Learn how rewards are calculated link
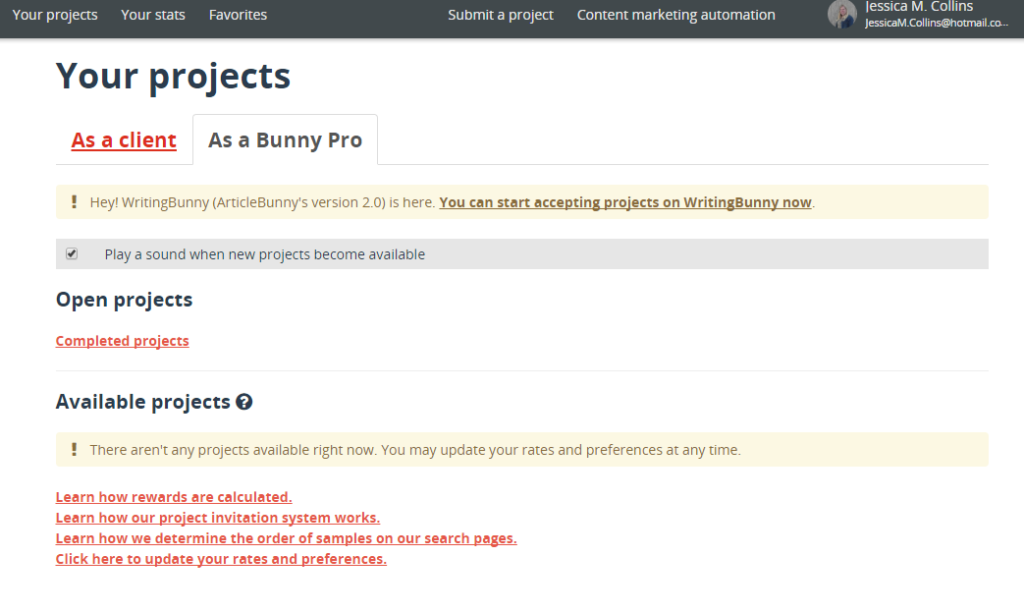1024x612 pixels. point(174,497)
